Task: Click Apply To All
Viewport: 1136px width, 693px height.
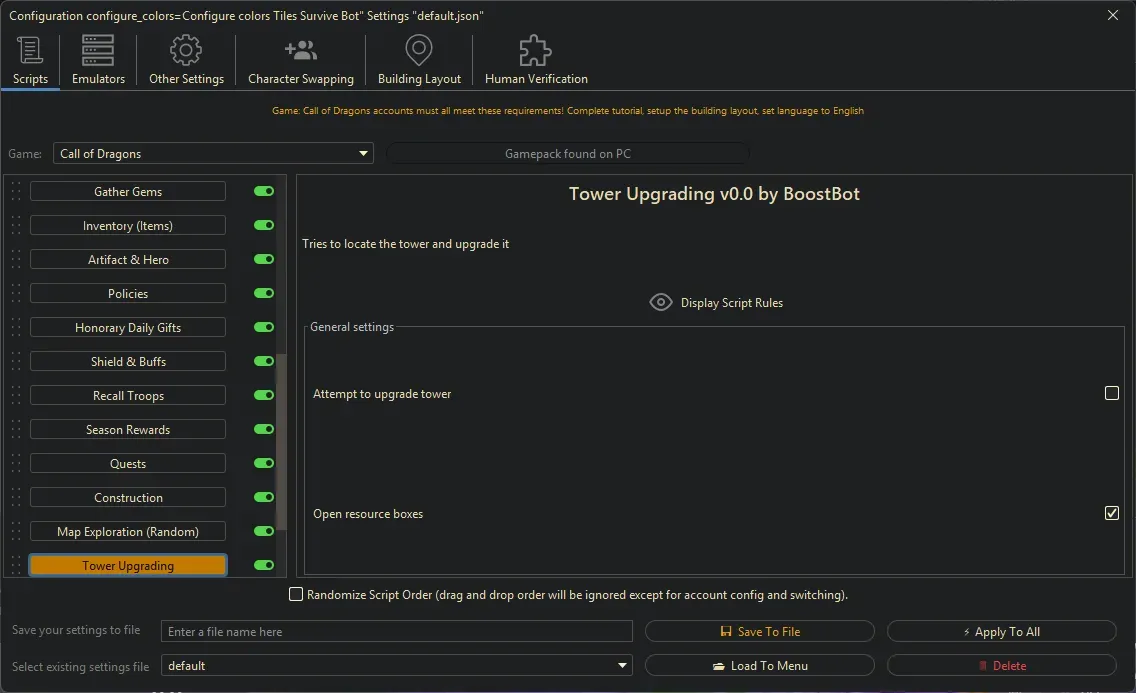Action: pyautogui.click(x=1001, y=631)
